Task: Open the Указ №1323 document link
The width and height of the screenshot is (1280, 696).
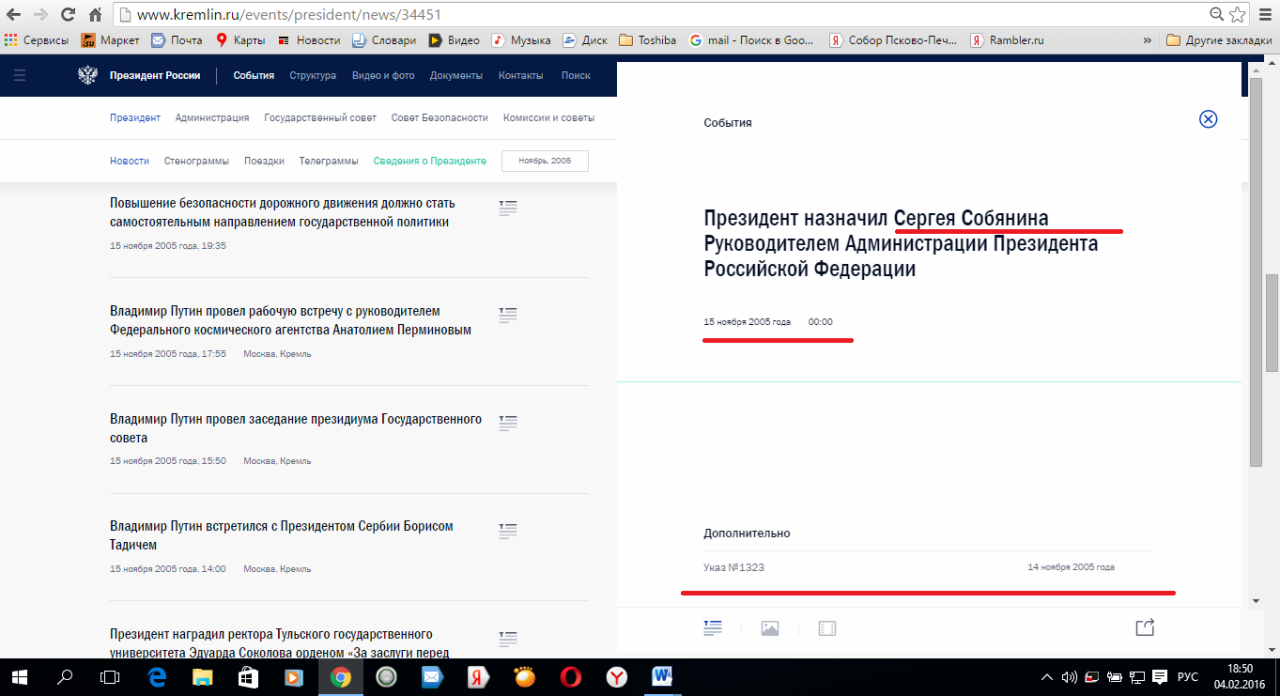Action: pos(734,567)
